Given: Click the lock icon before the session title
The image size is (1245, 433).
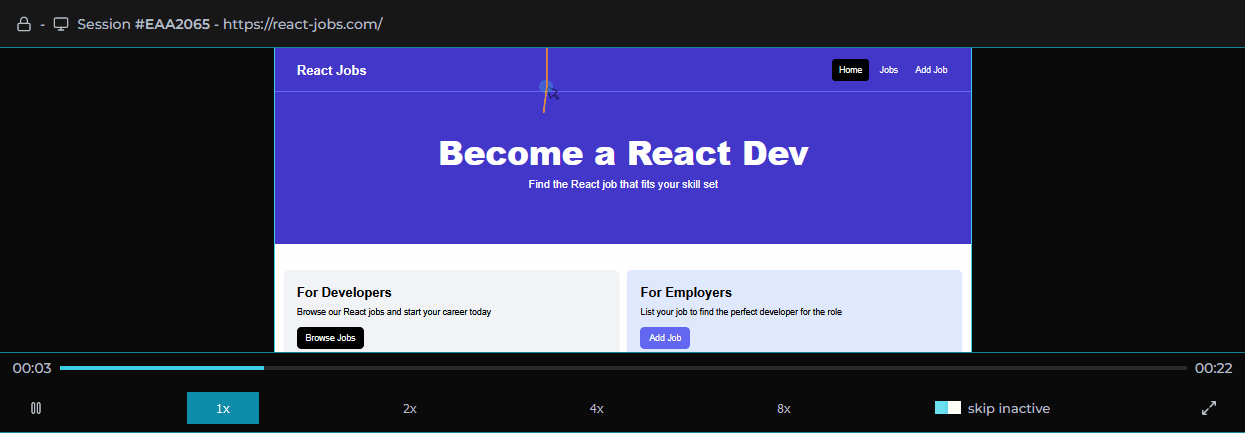Looking at the screenshot, I should tap(24, 24).
